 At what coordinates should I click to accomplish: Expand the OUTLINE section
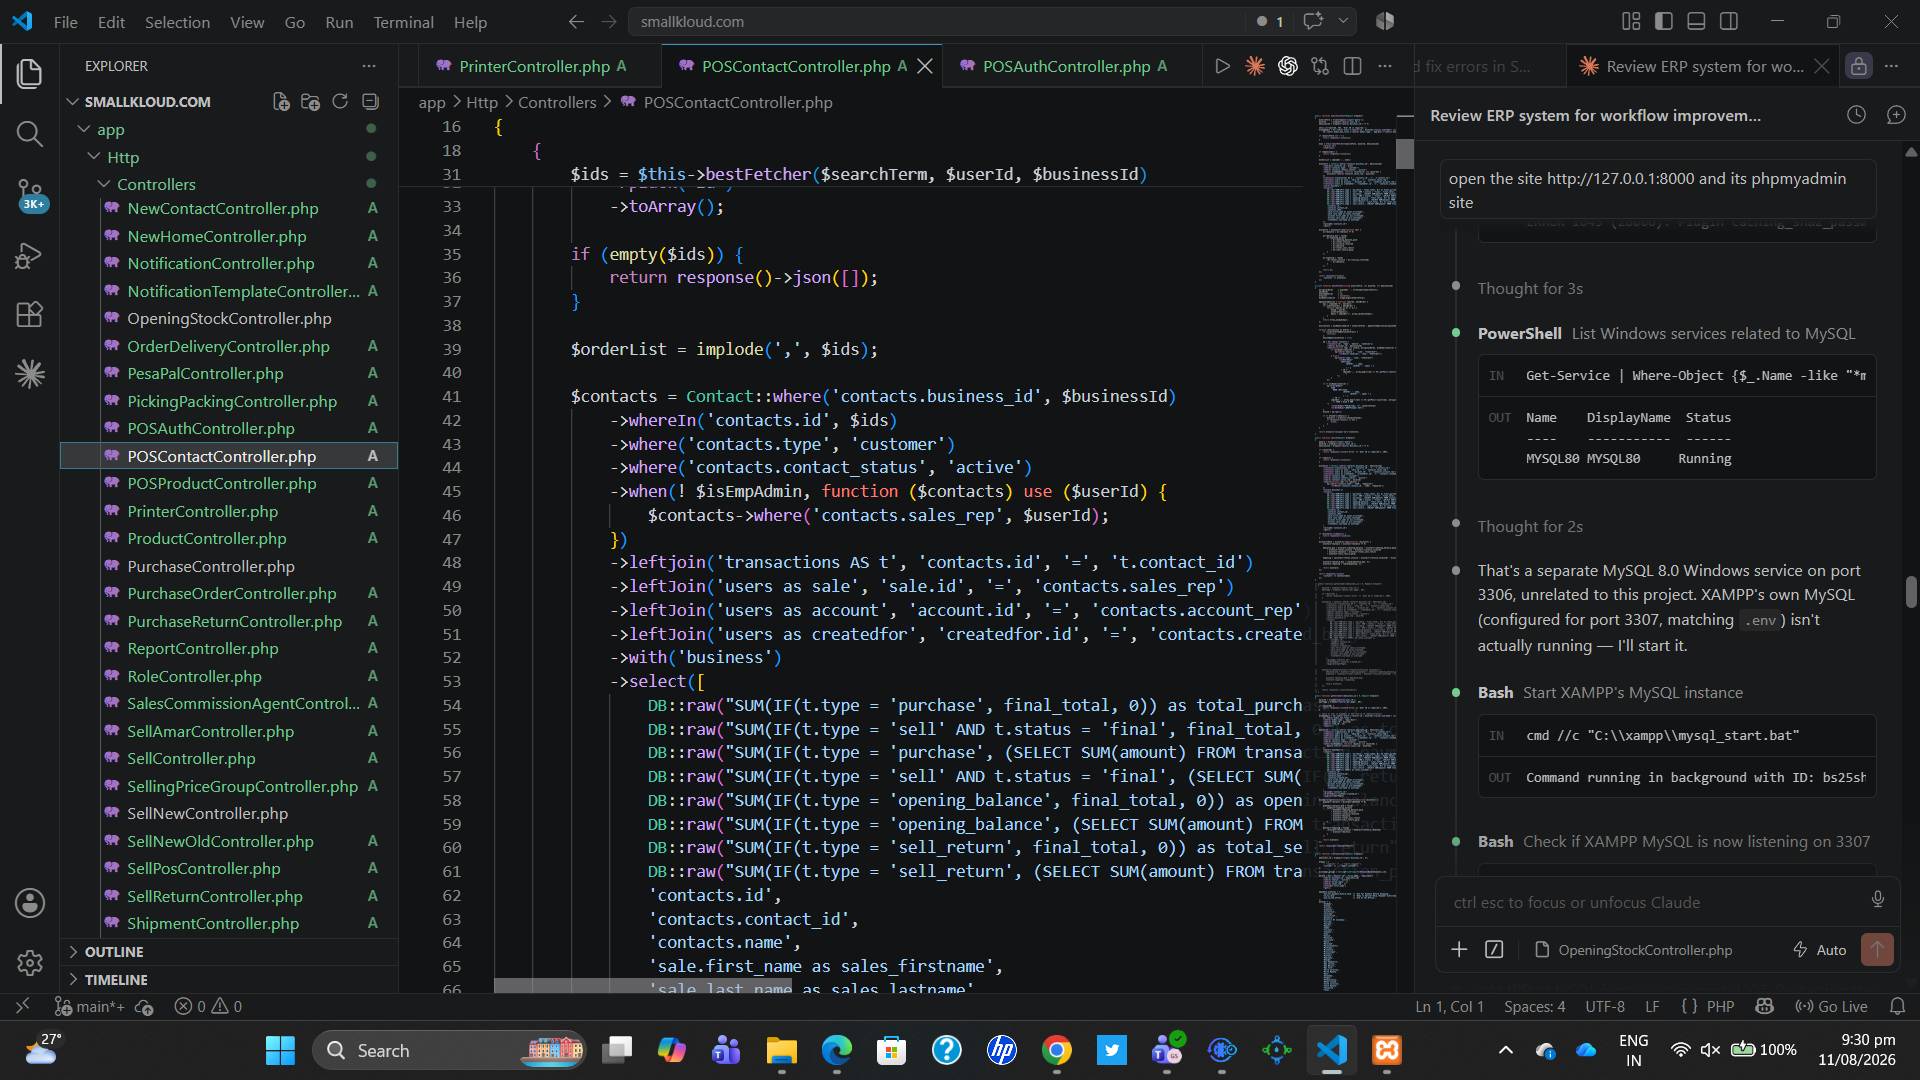114,952
